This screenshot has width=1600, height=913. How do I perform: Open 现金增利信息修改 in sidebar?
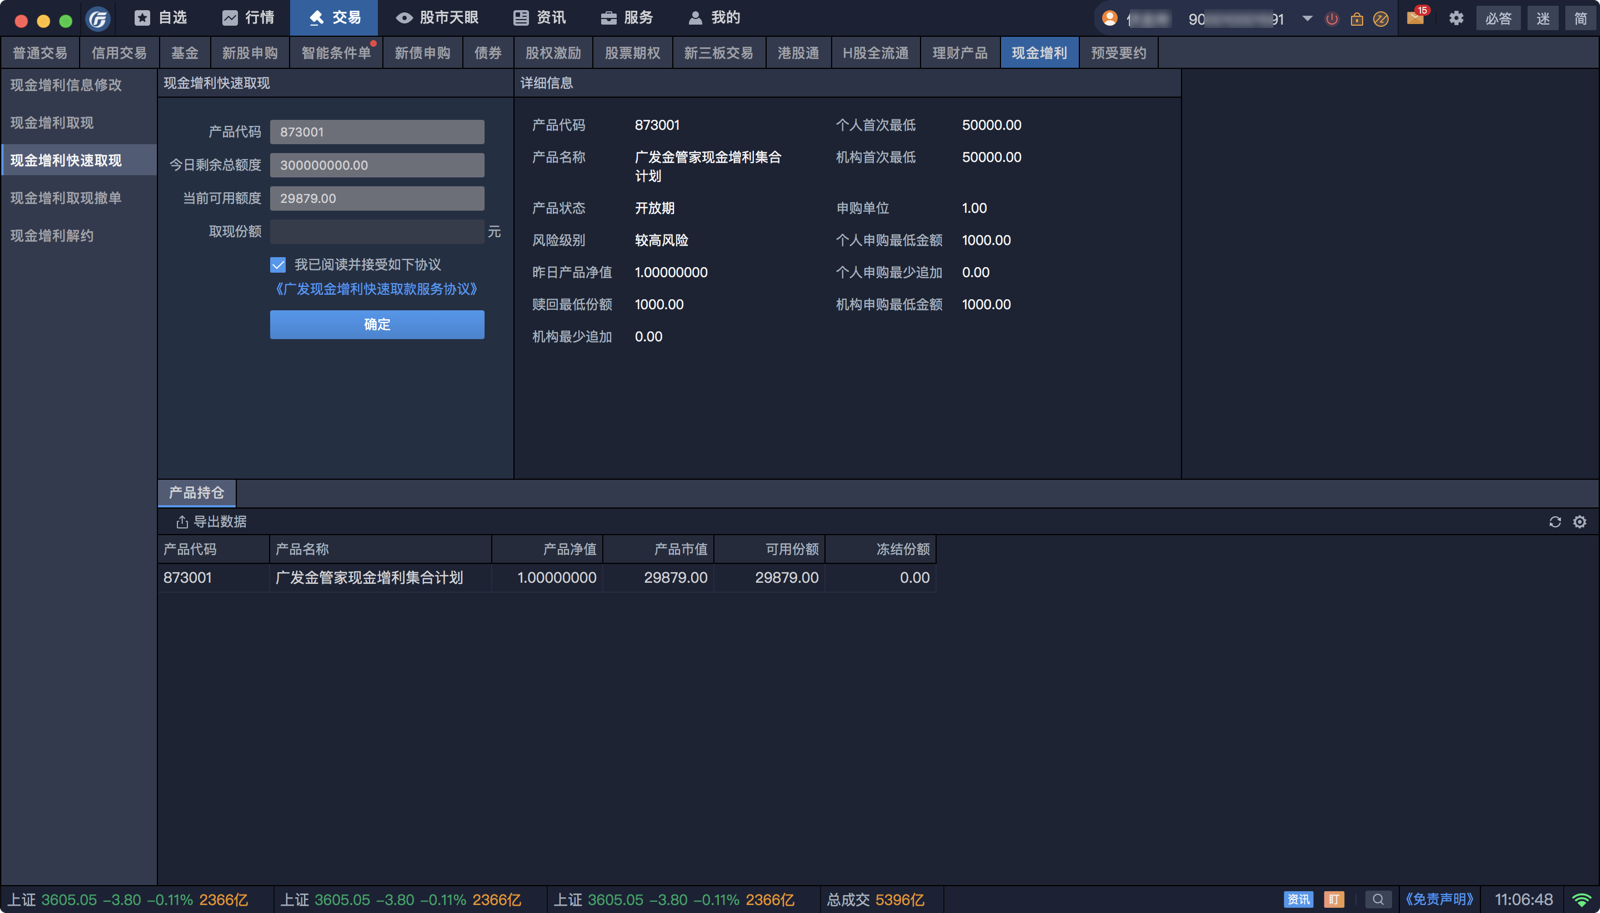(78, 85)
